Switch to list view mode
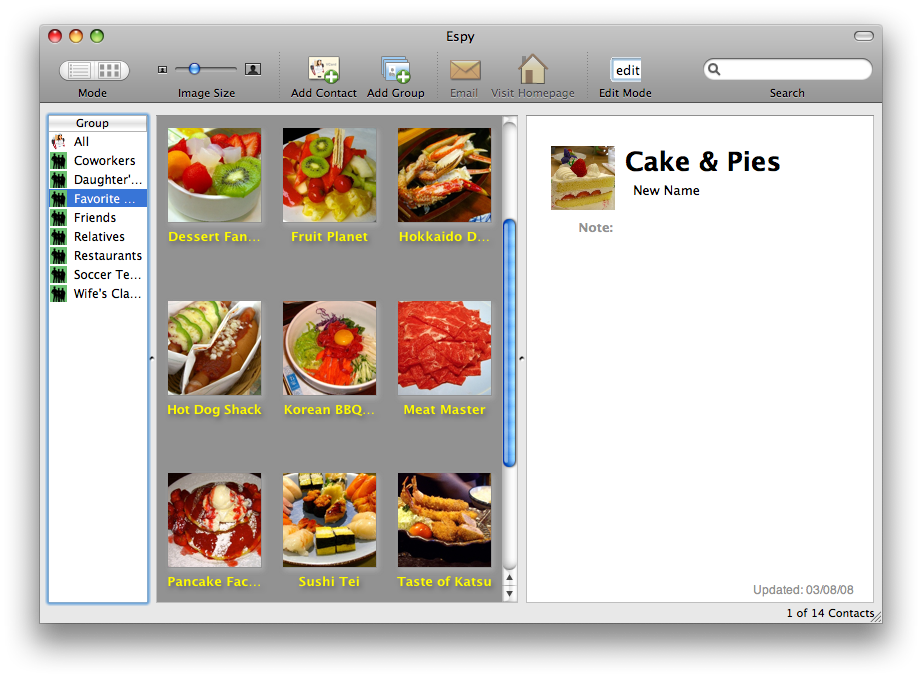The width and height of the screenshot is (922, 678). tap(78, 71)
